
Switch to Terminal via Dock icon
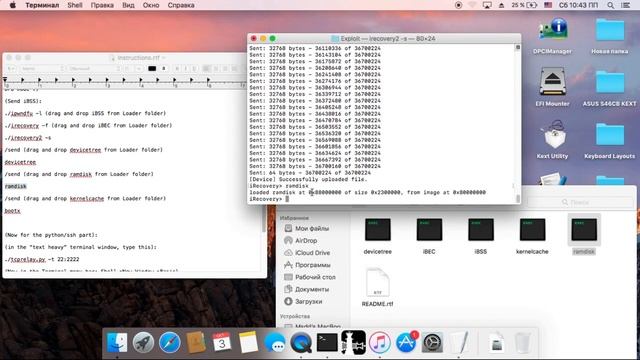click(327, 342)
